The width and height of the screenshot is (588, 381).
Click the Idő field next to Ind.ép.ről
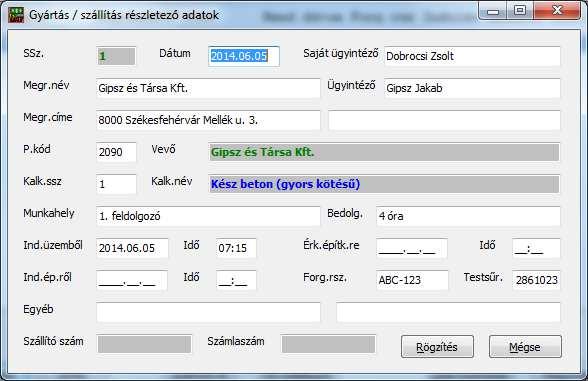pos(236,280)
